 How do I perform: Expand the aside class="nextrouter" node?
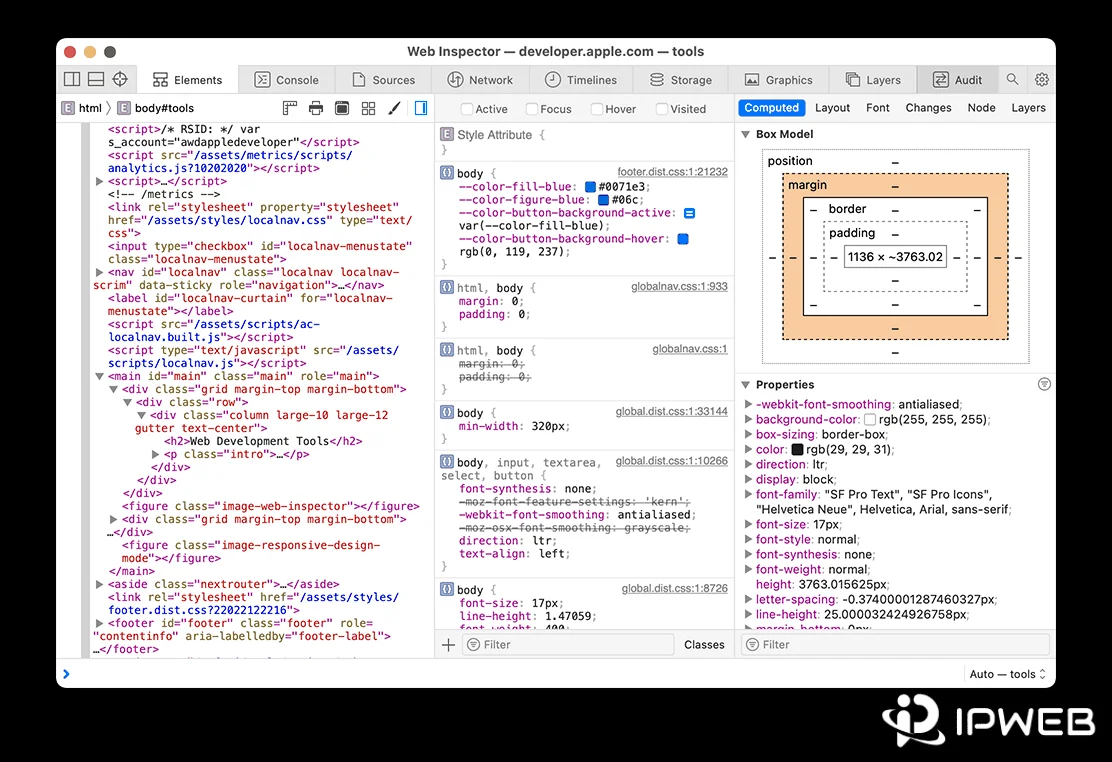99,584
